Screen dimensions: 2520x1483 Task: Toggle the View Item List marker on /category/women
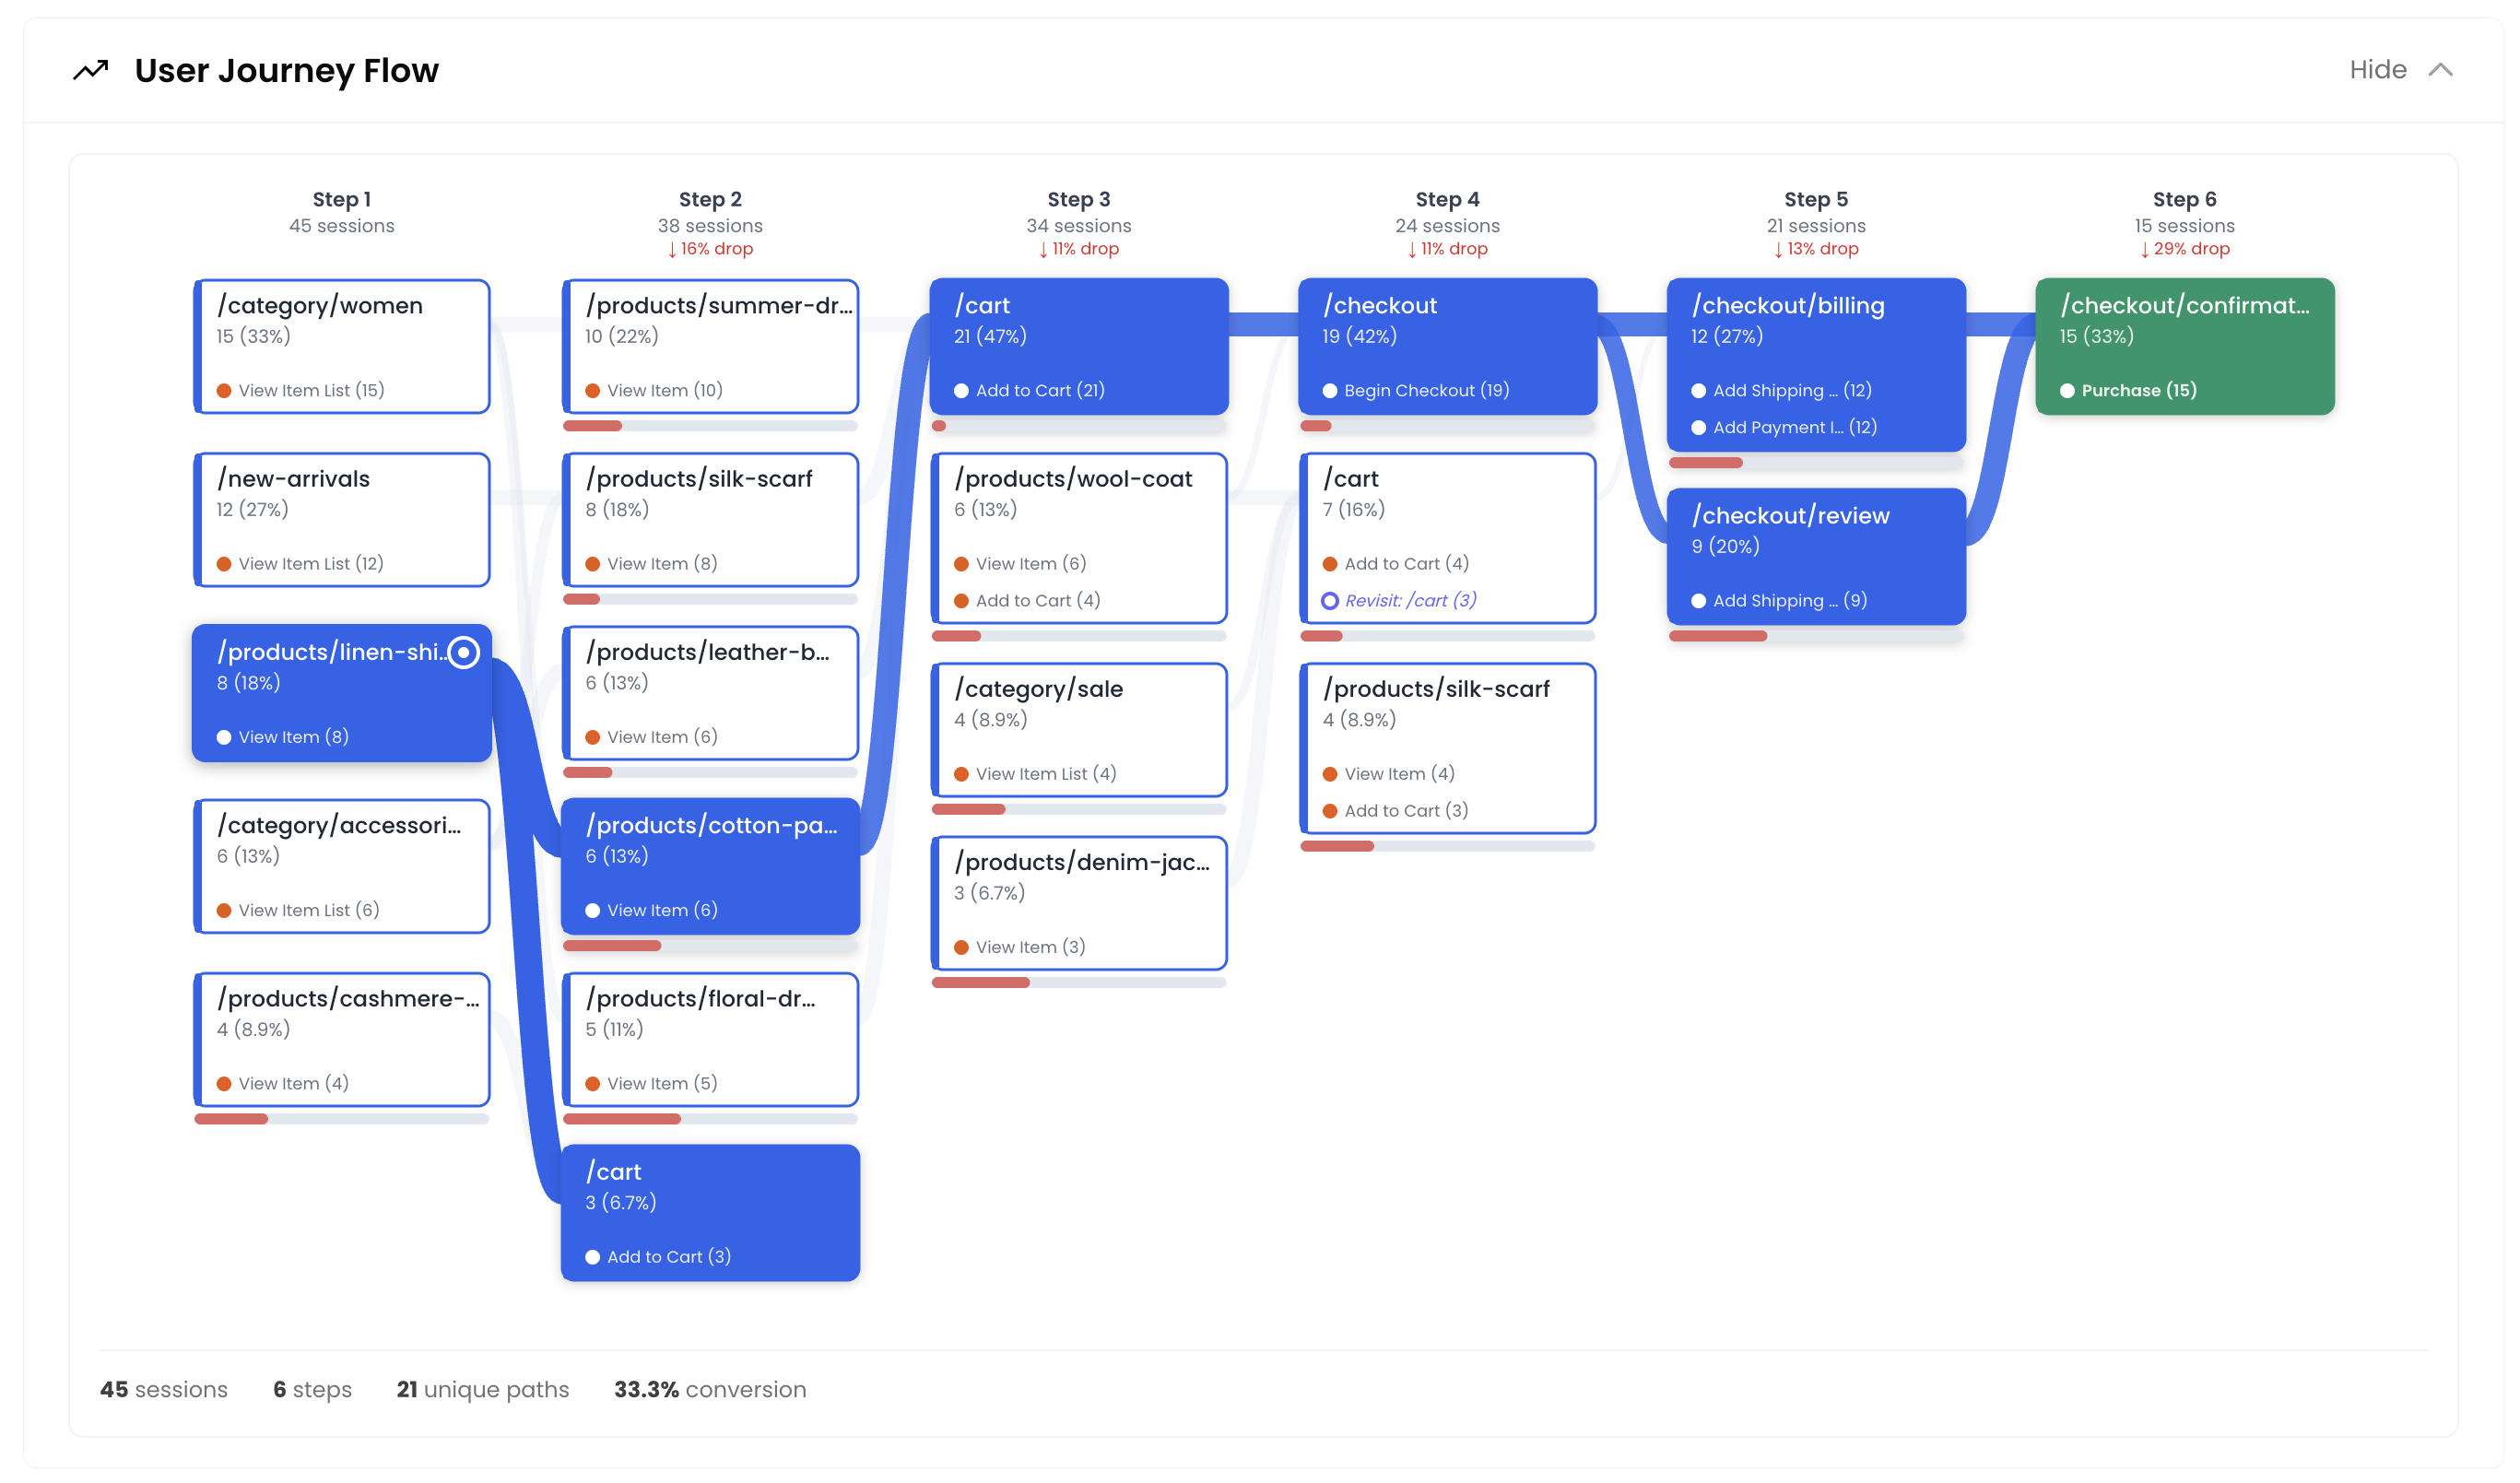click(226, 390)
